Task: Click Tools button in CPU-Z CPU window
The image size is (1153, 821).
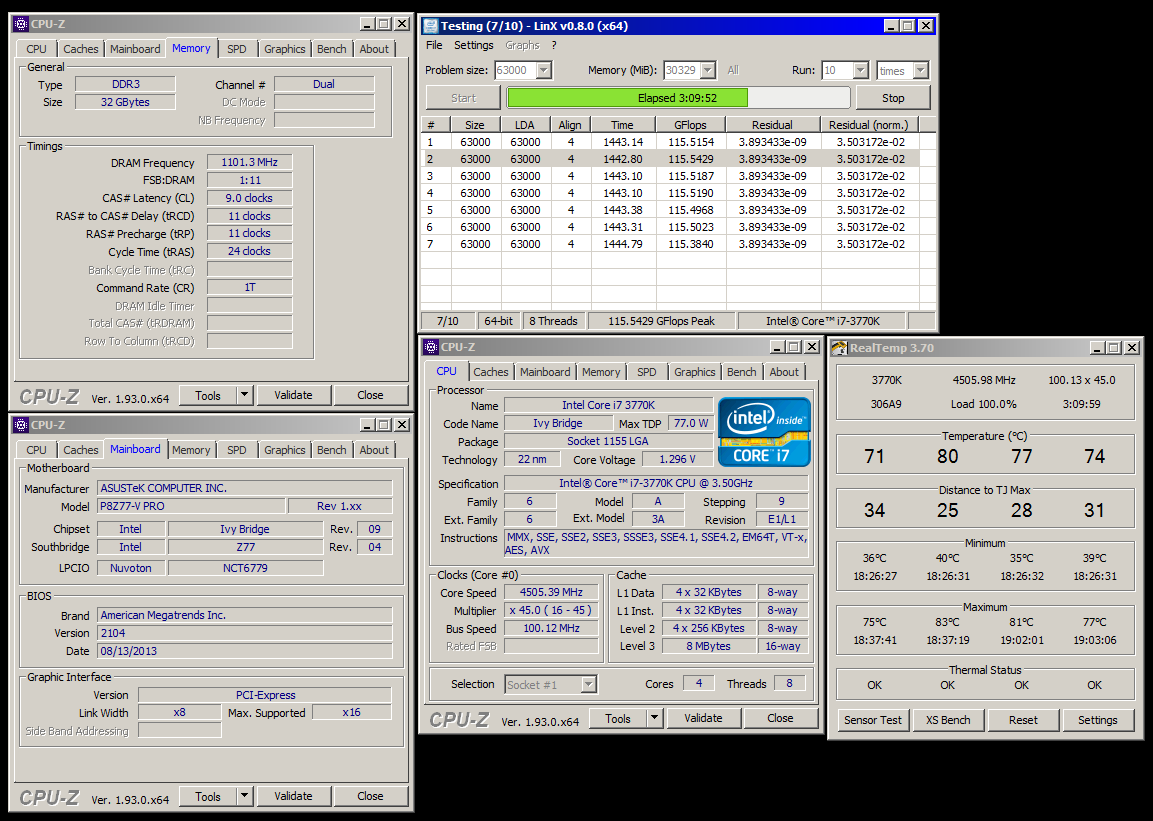Action: pyautogui.click(x=618, y=719)
